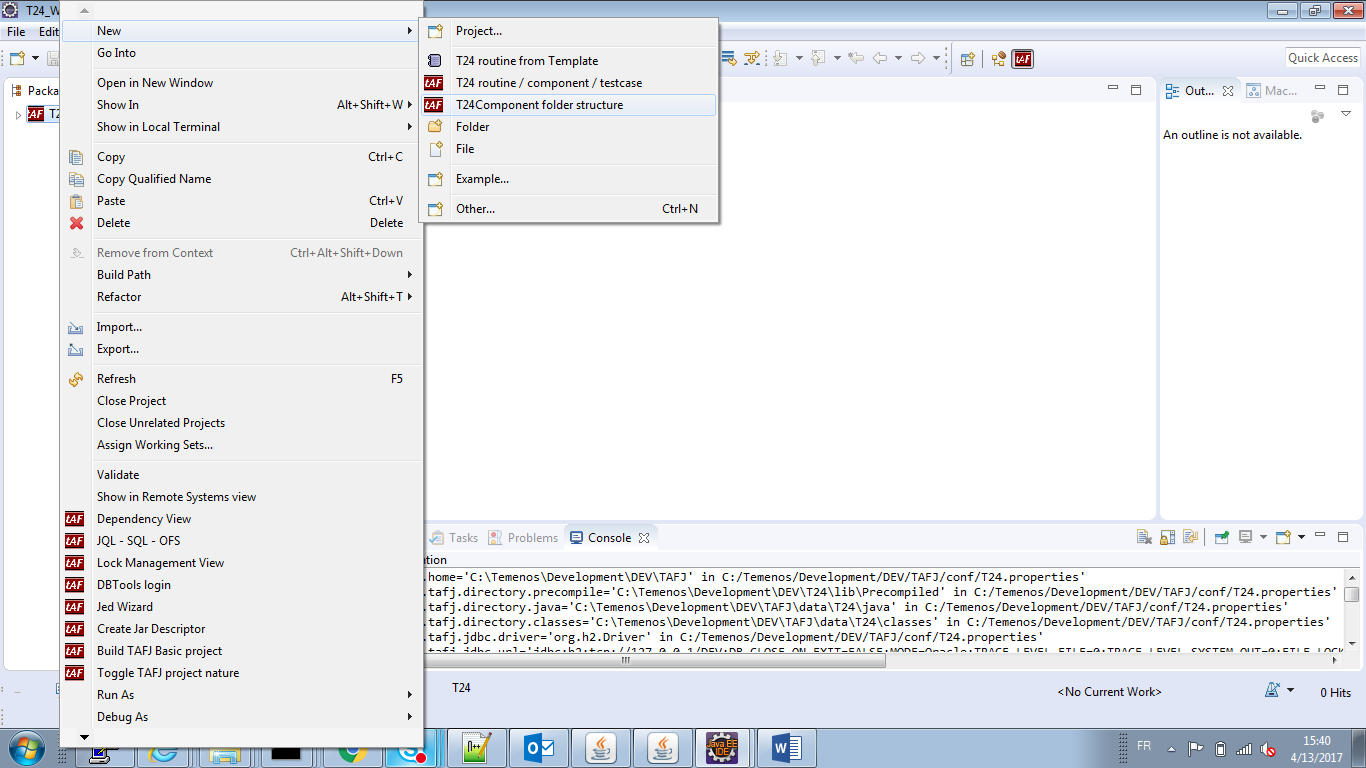The height and width of the screenshot is (768, 1366).
Task: Select T24Component folder structure menu entry
Action: pyautogui.click(x=538, y=105)
